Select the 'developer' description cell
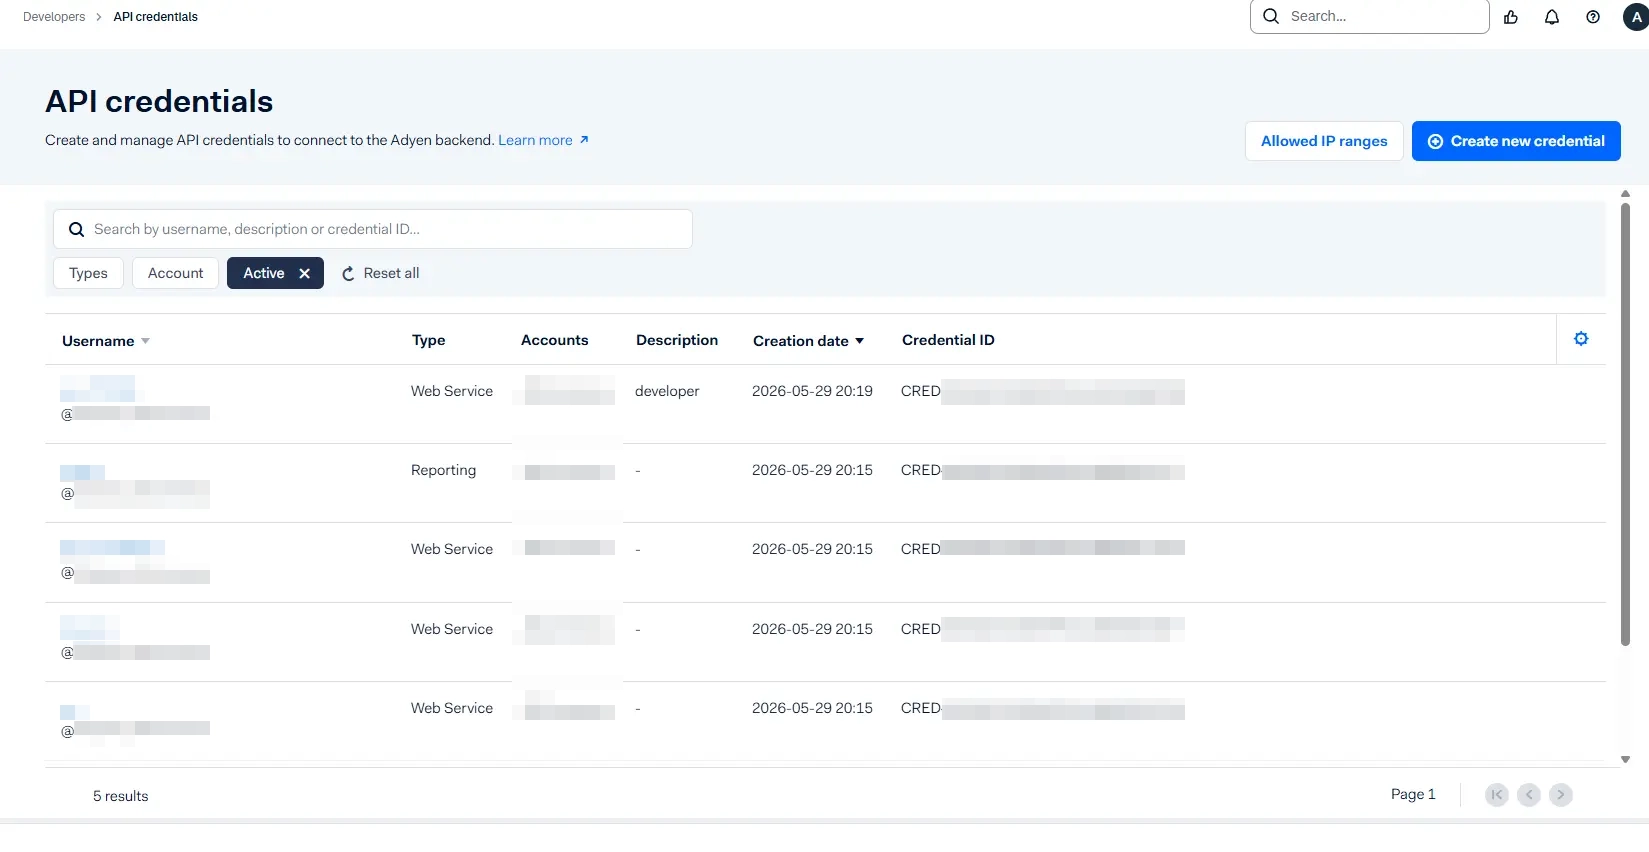This screenshot has height=852, width=1649. 667,391
